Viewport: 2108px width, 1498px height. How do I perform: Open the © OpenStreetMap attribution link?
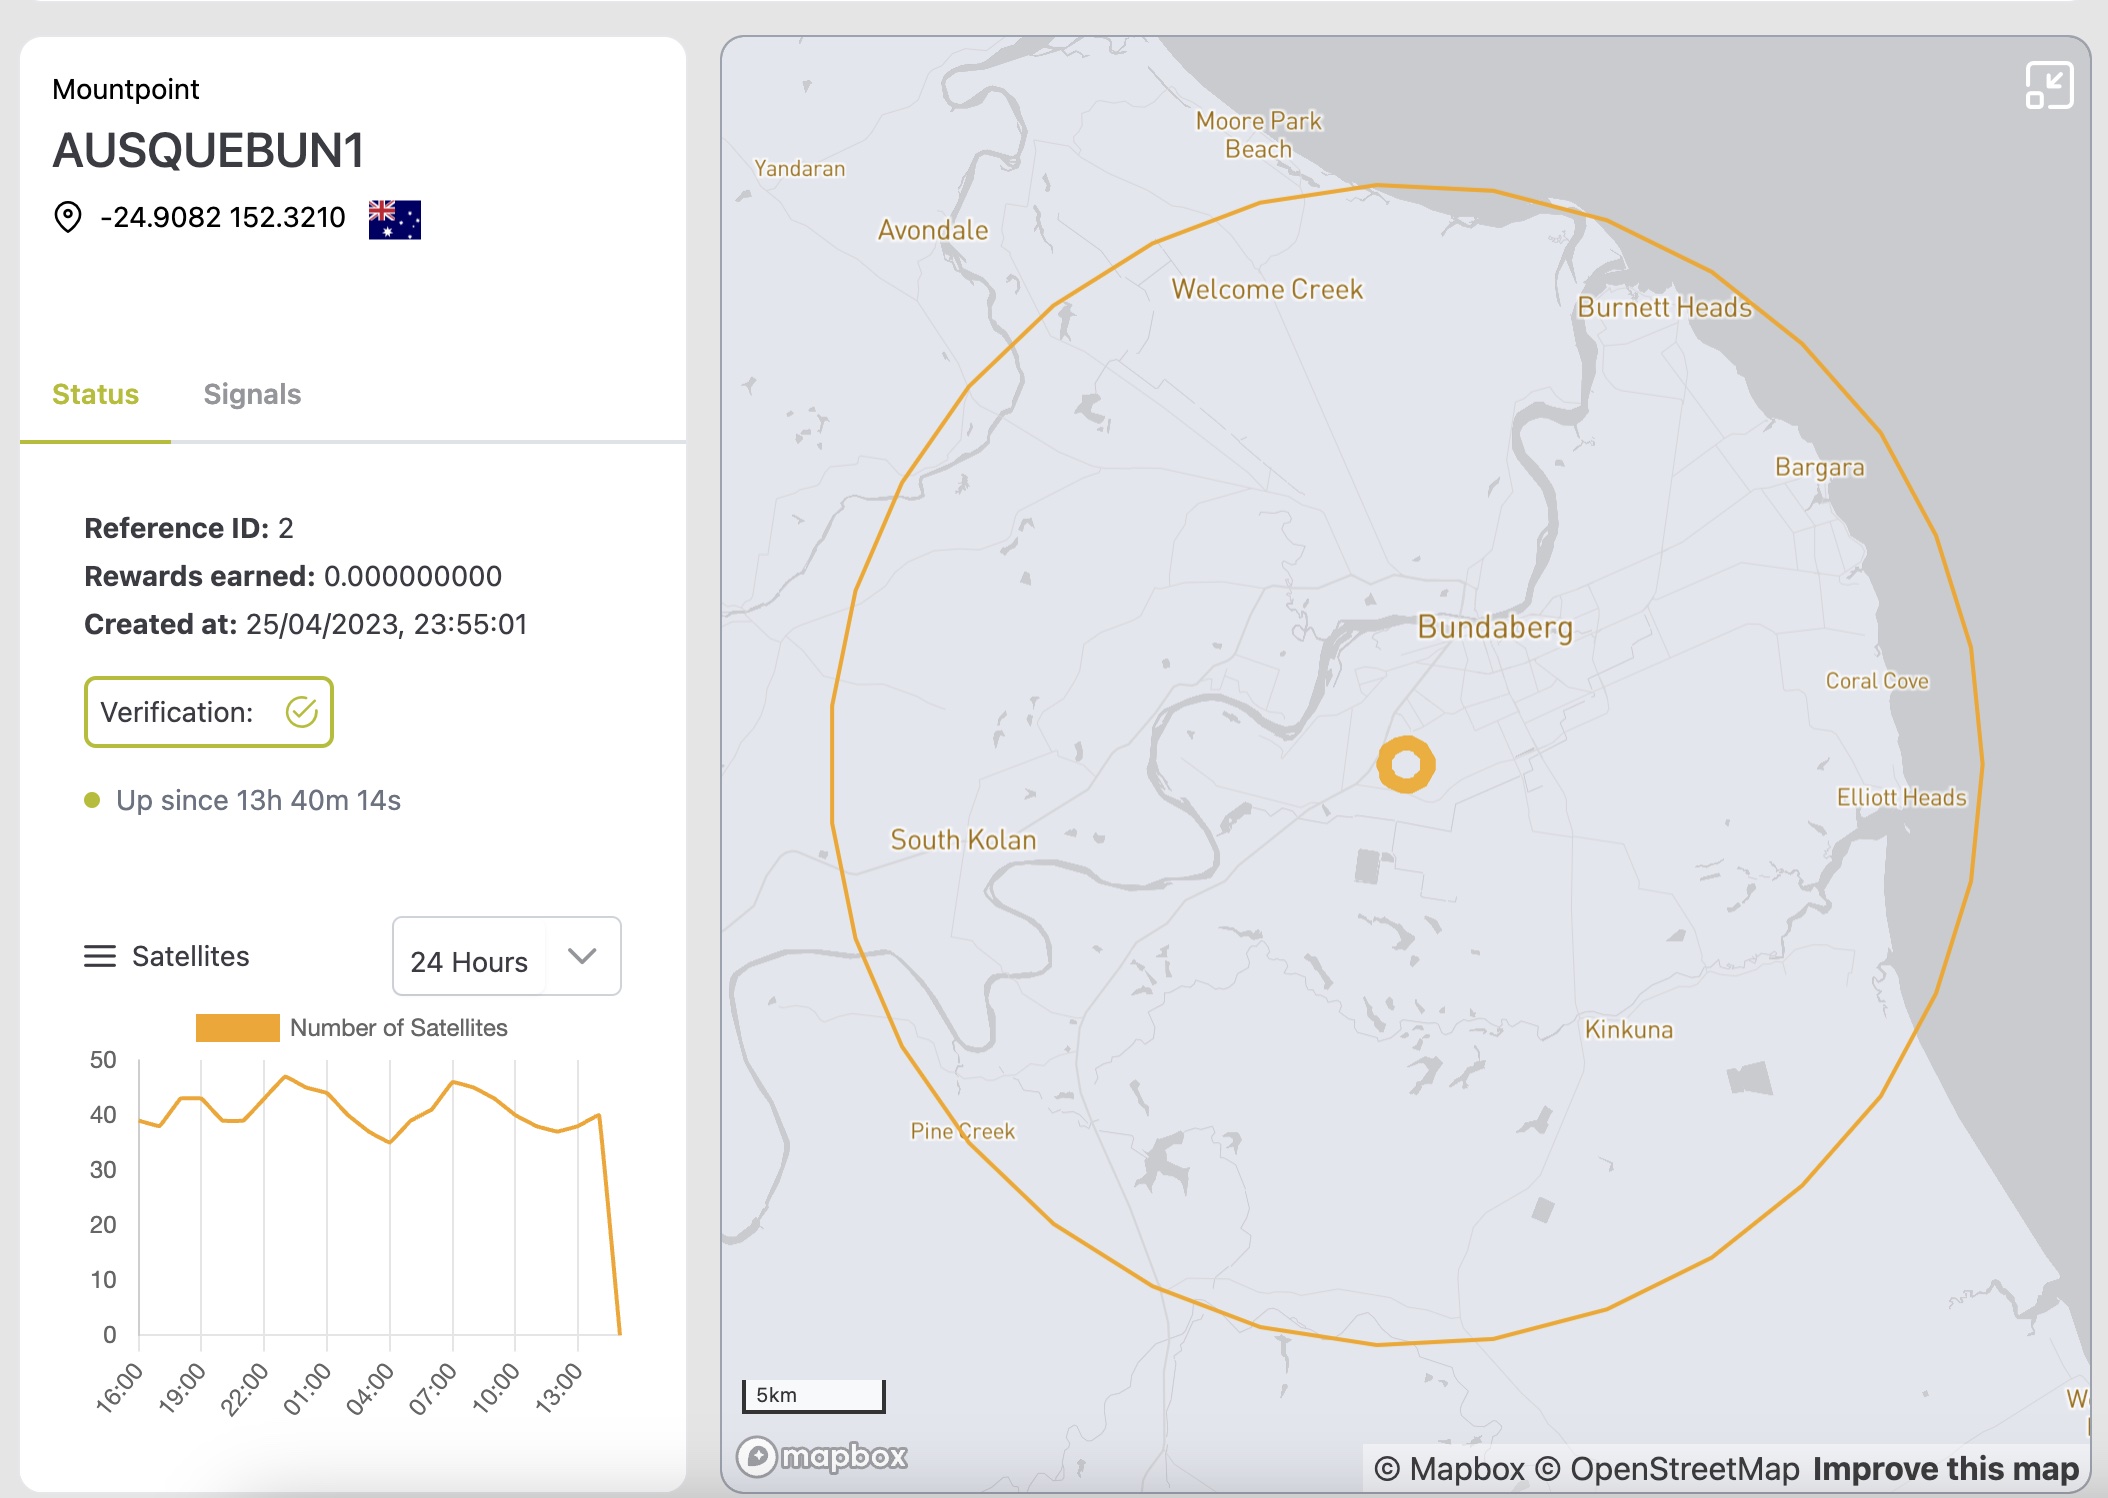point(1667,1468)
